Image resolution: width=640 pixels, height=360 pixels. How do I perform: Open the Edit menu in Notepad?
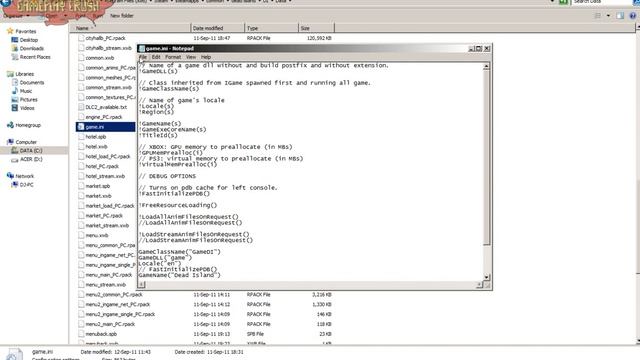click(x=156, y=57)
